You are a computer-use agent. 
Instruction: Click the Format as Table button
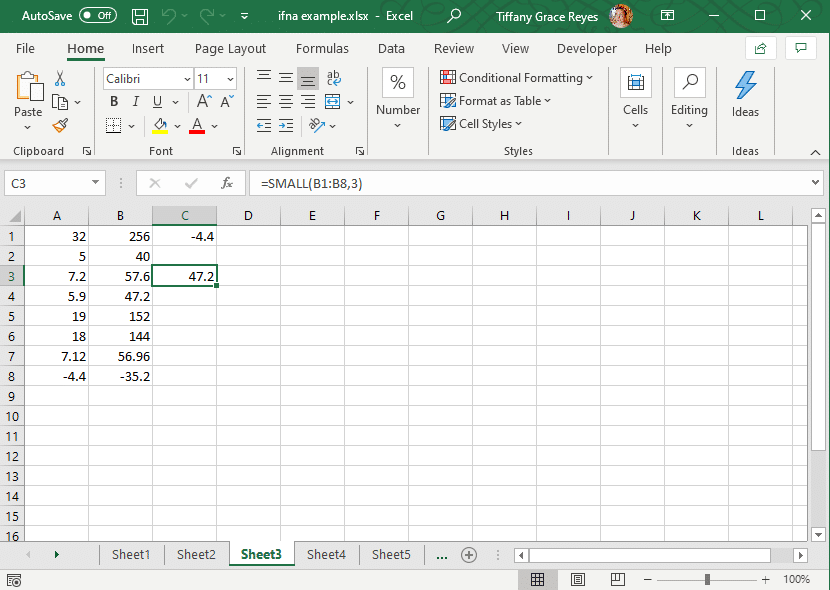tap(496, 101)
